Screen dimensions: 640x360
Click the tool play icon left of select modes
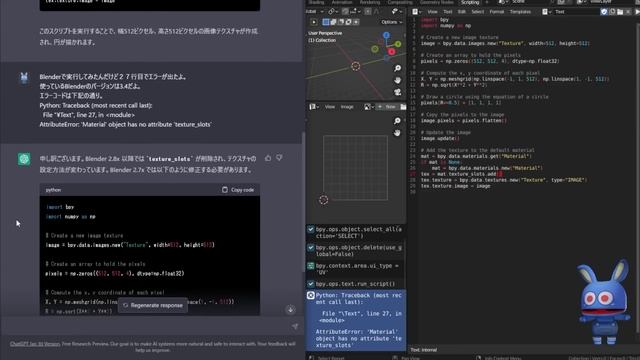(x=314, y=22)
